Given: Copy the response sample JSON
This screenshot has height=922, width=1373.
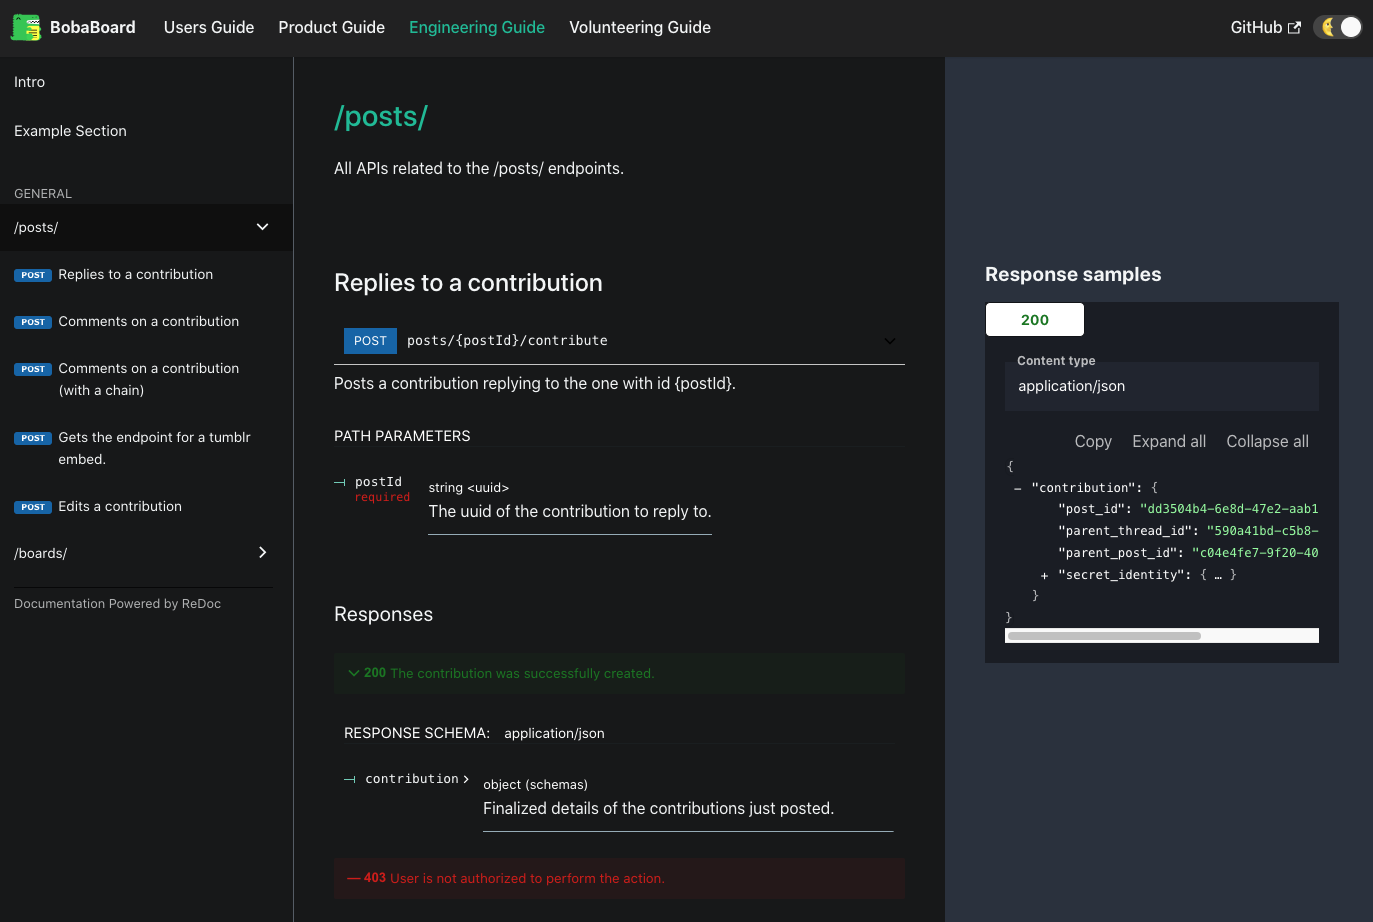Looking at the screenshot, I should coord(1092,441).
